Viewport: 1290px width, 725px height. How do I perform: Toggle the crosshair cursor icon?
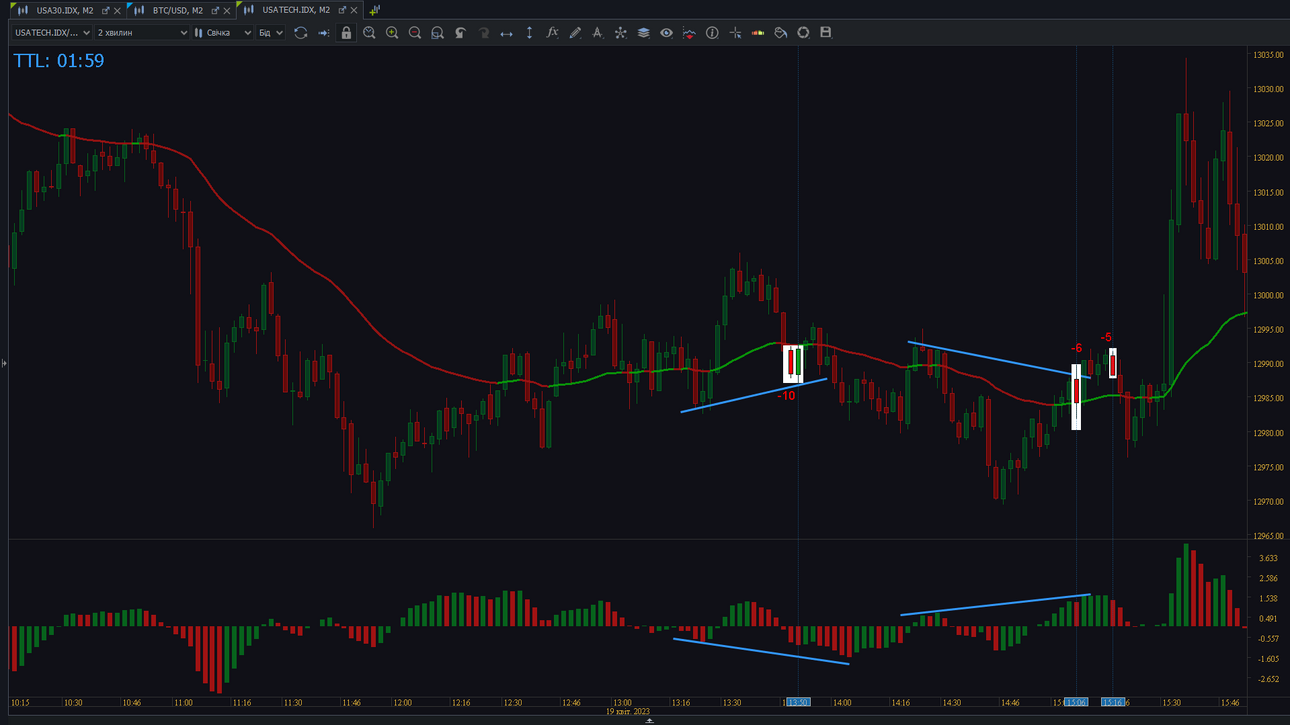(x=735, y=33)
